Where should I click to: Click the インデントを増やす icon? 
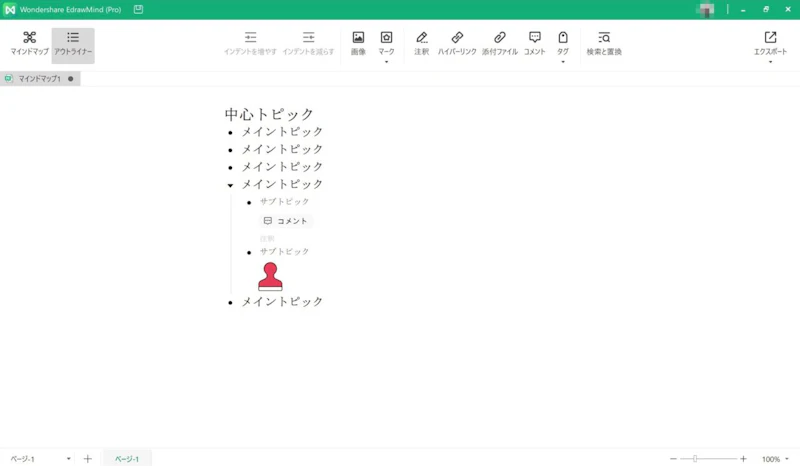(250, 37)
